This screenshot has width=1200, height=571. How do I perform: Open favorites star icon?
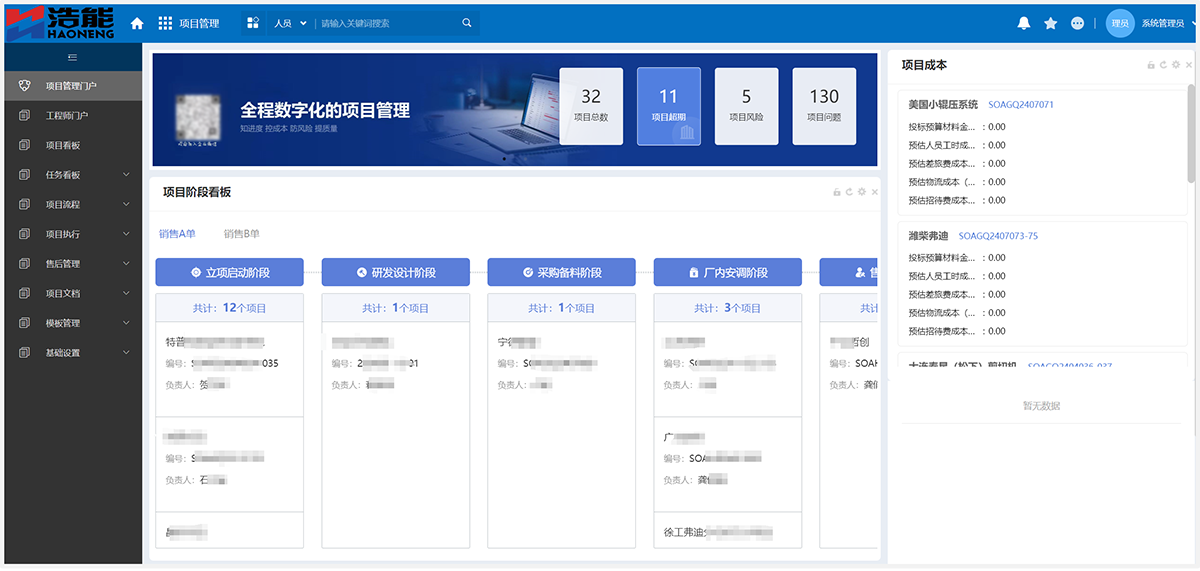(x=1050, y=23)
